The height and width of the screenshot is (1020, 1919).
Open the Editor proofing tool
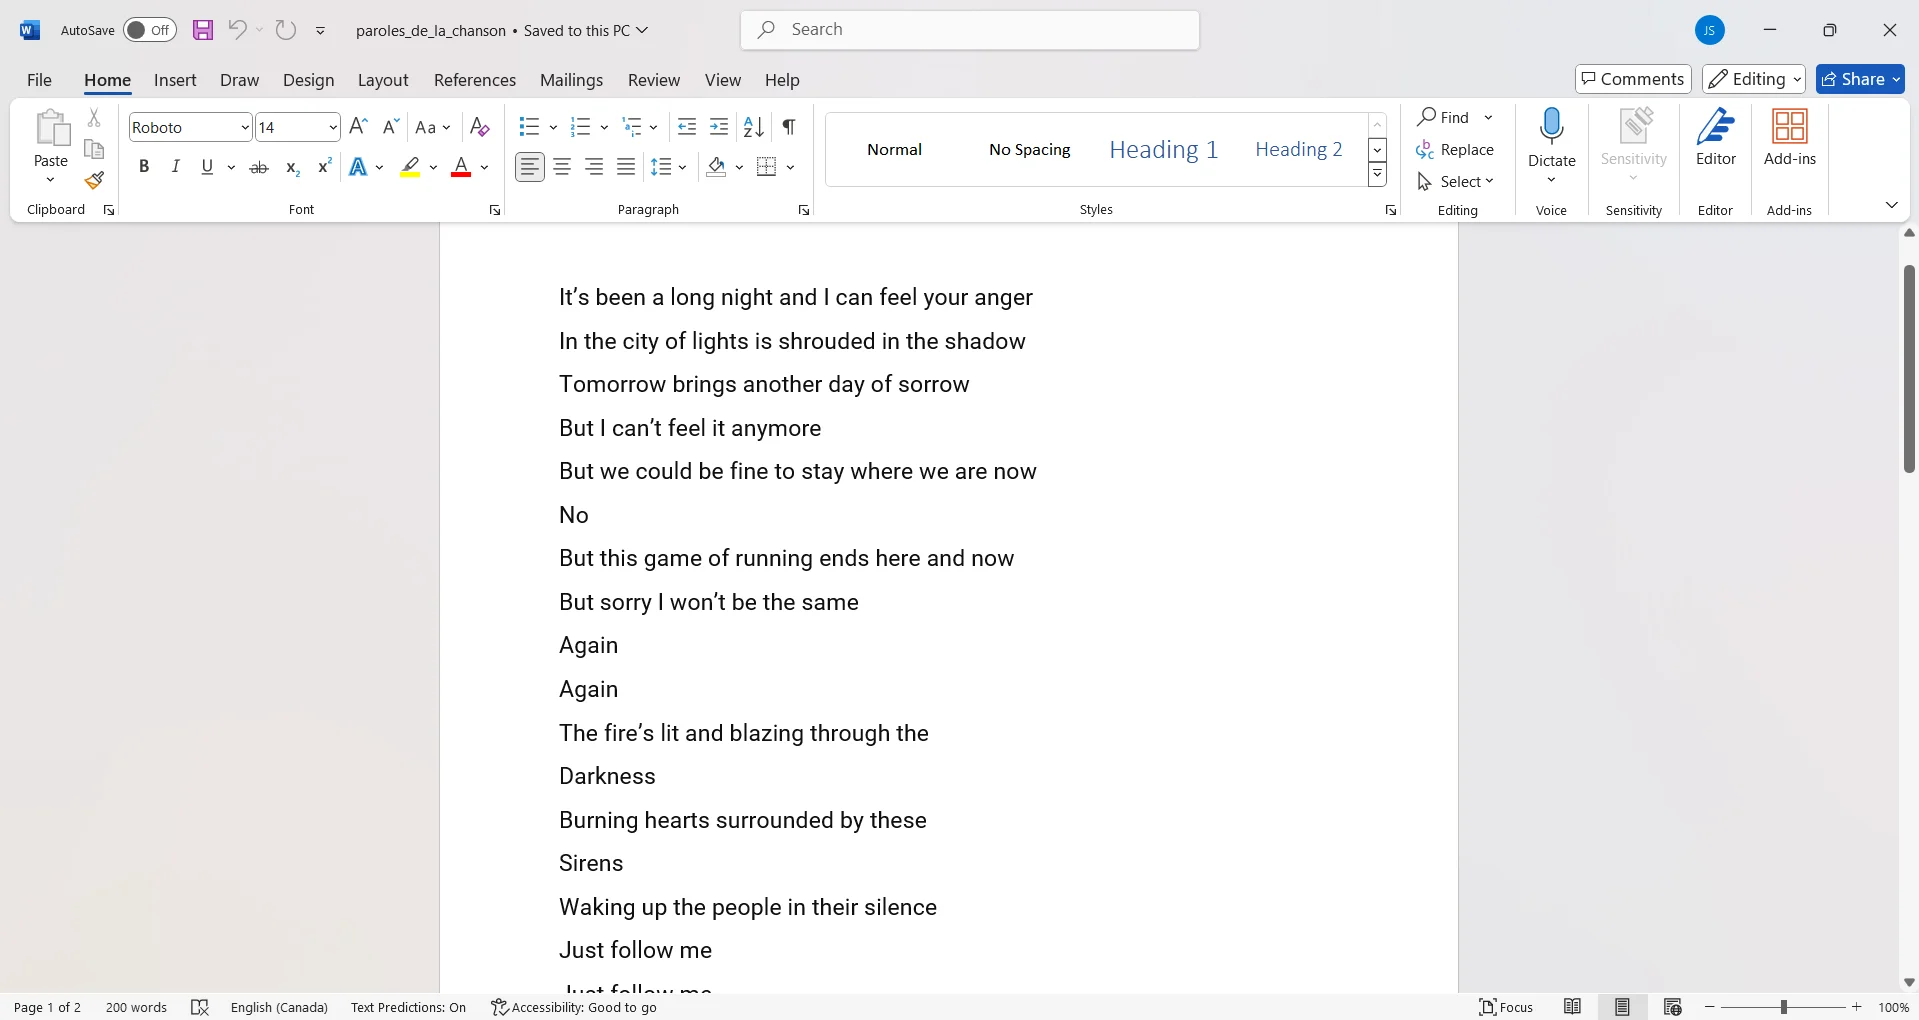[1716, 138]
